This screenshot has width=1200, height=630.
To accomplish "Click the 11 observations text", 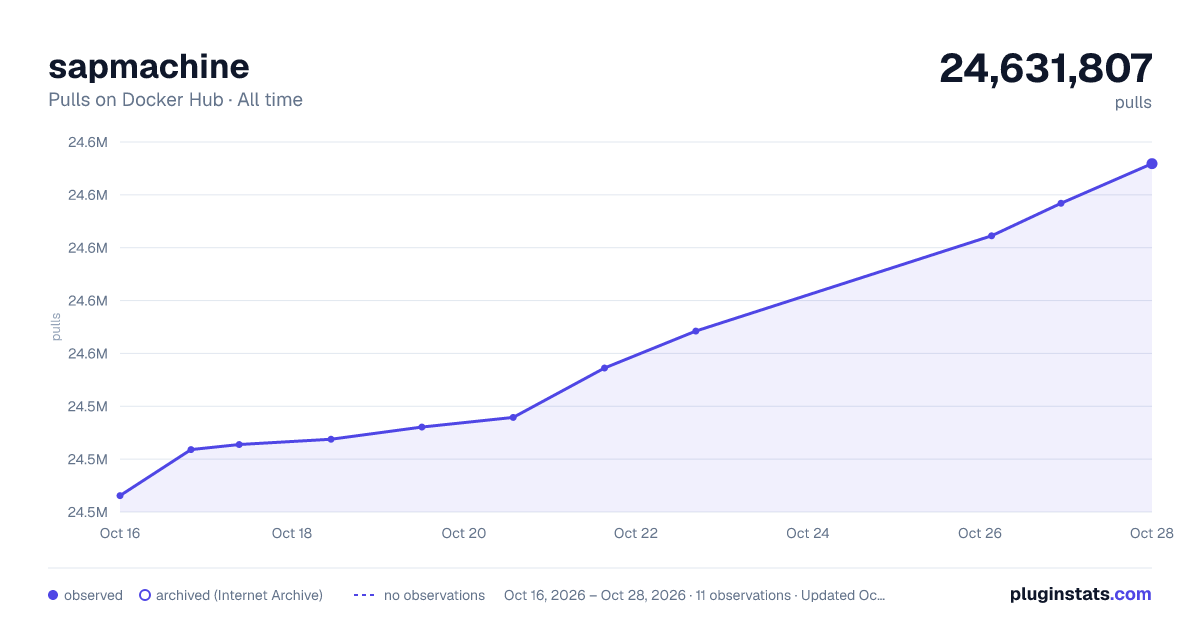I will point(743,595).
